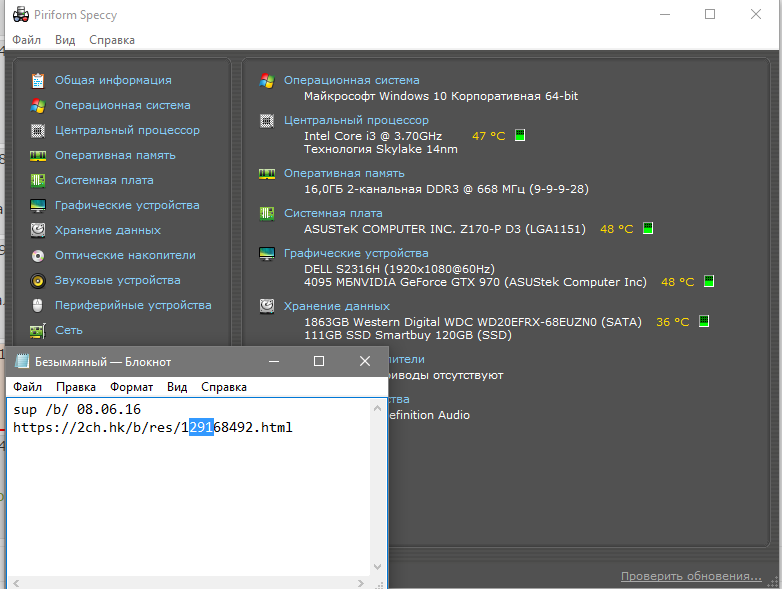Open sidebar section Общая информация
This screenshot has width=782, height=589.
[x=113, y=80]
